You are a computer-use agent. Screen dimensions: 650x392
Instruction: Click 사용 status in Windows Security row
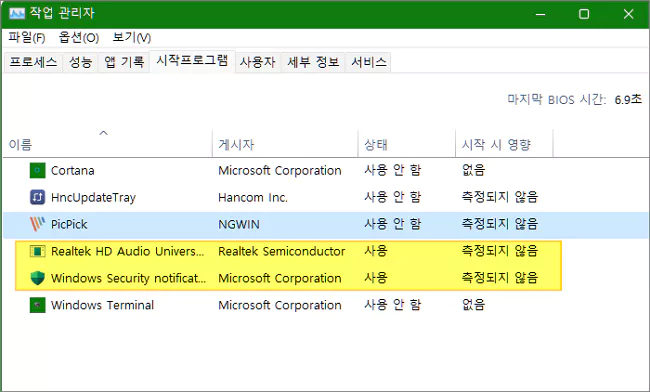coord(376,278)
